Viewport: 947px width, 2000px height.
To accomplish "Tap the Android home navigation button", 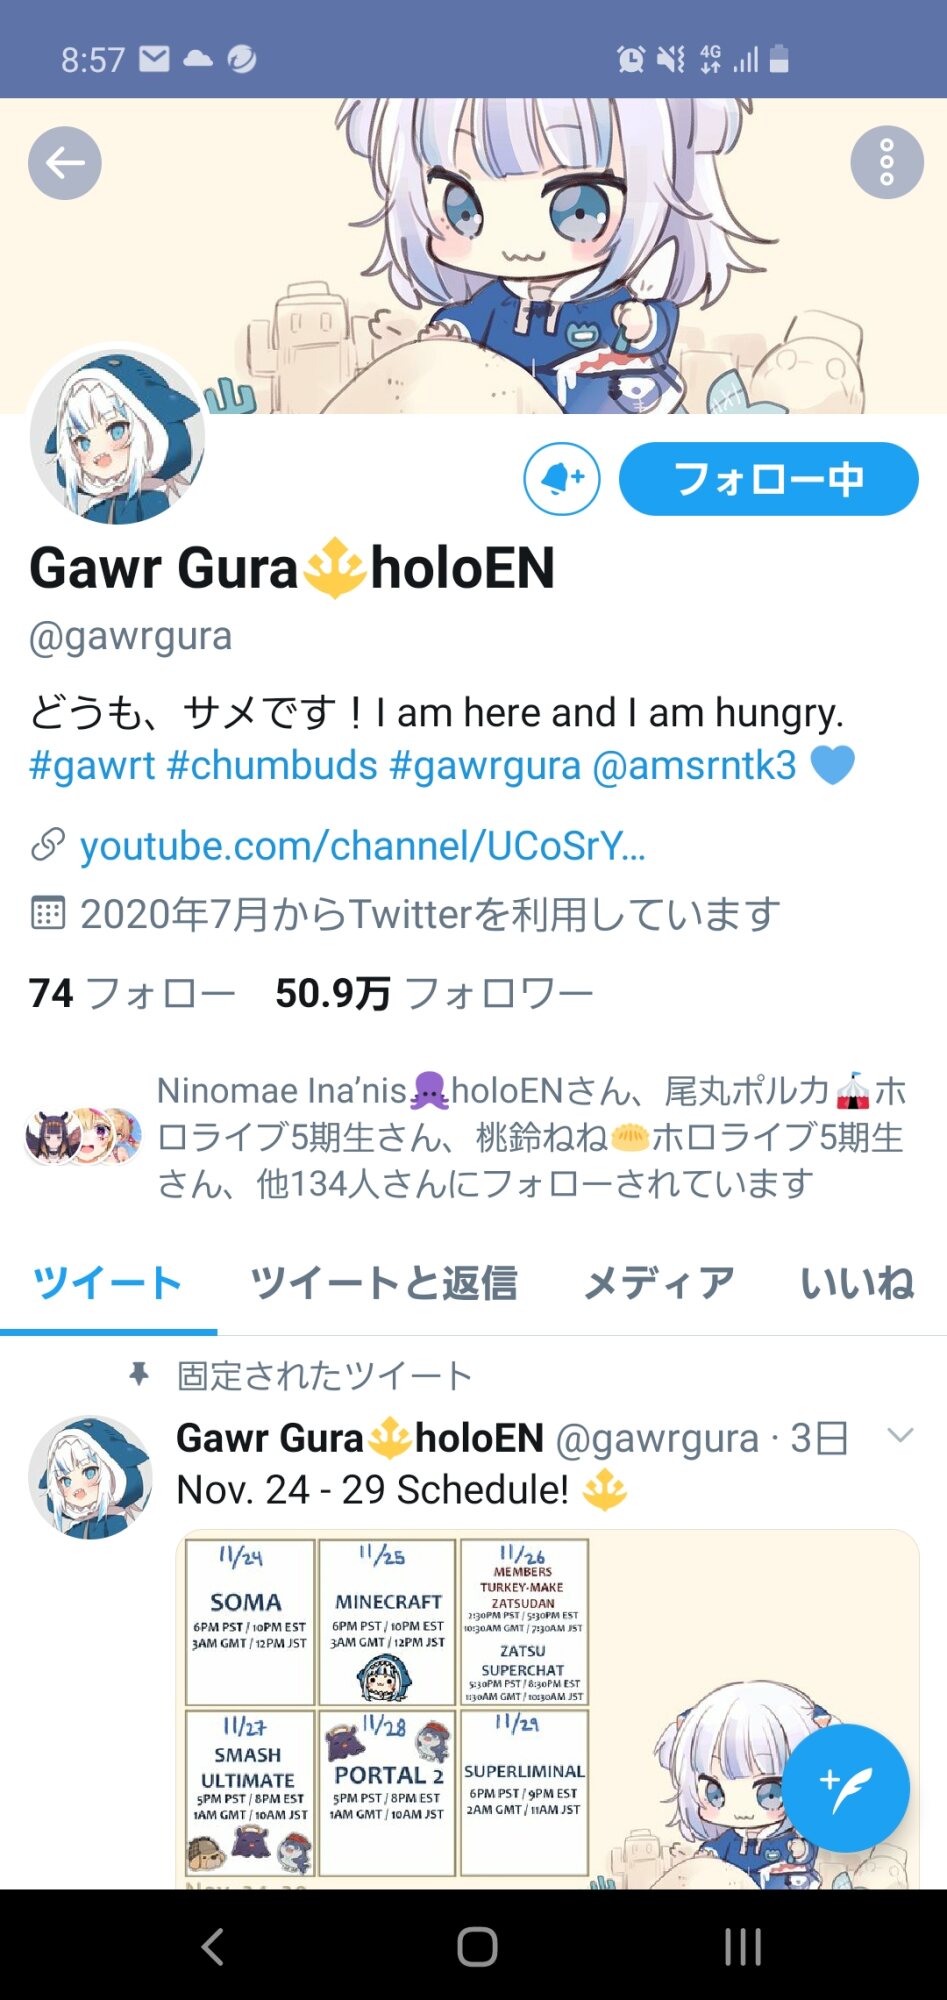I will [x=477, y=1946].
